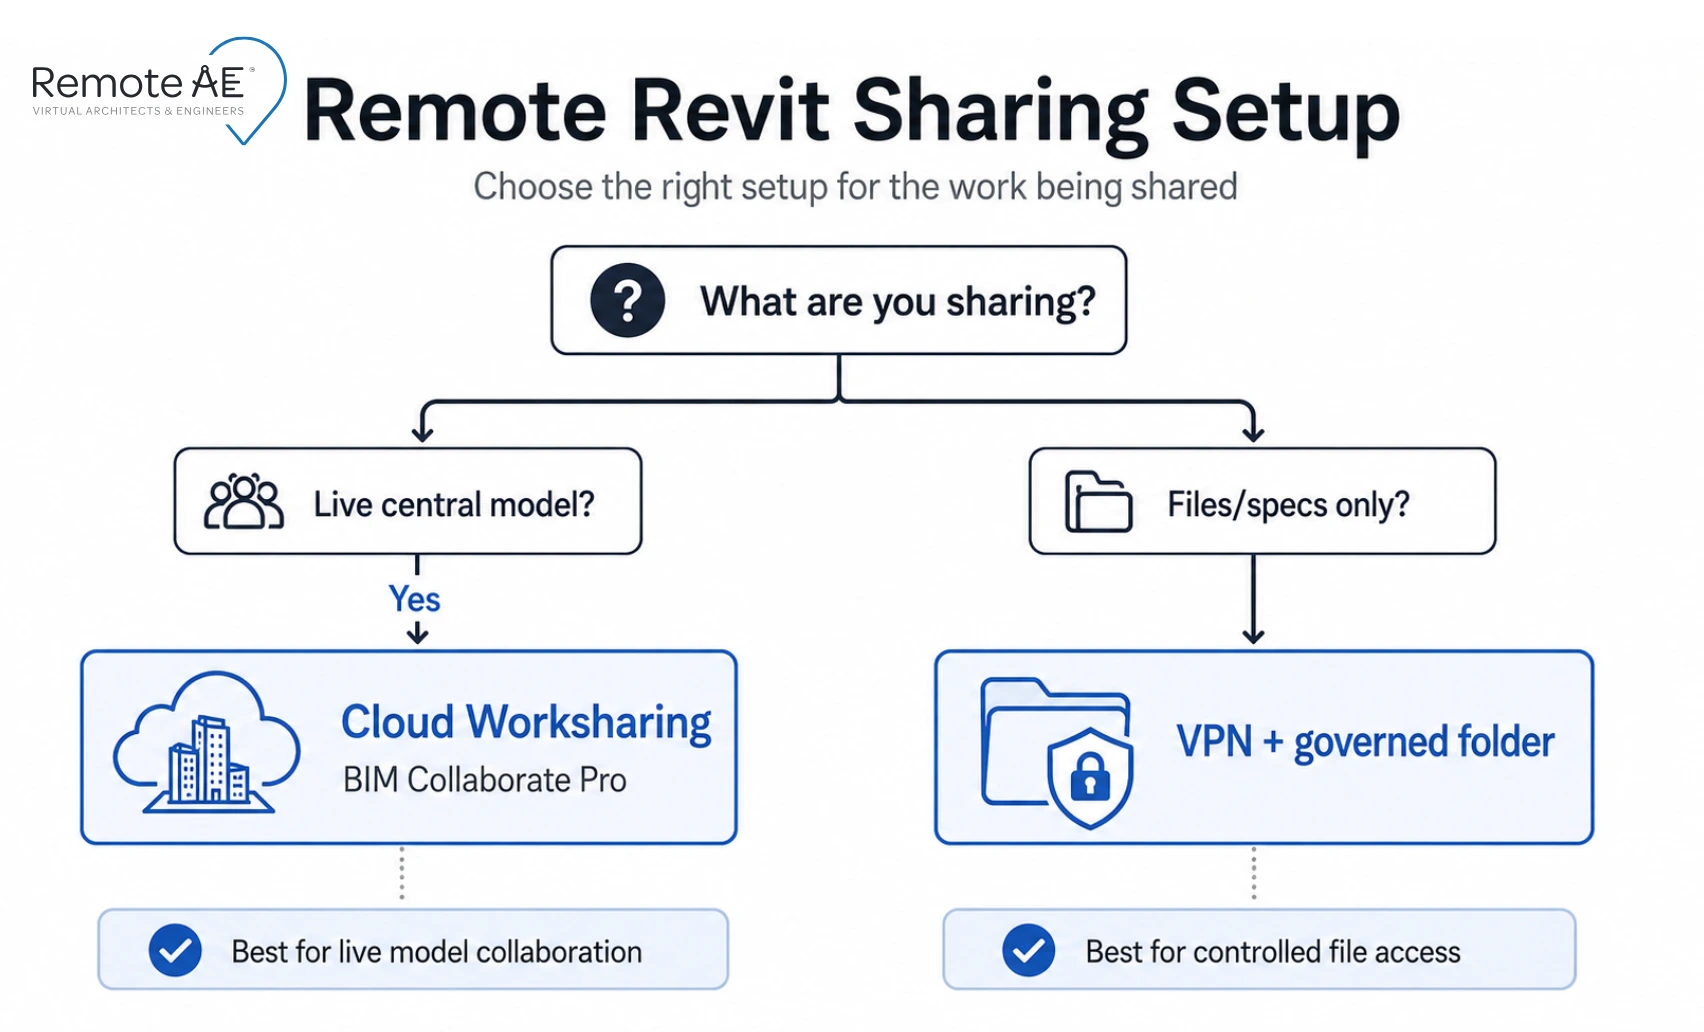Select the Files/specs only box
This screenshot has height=1032, width=1704.
pyautogui.click(x=1263, y=501)
